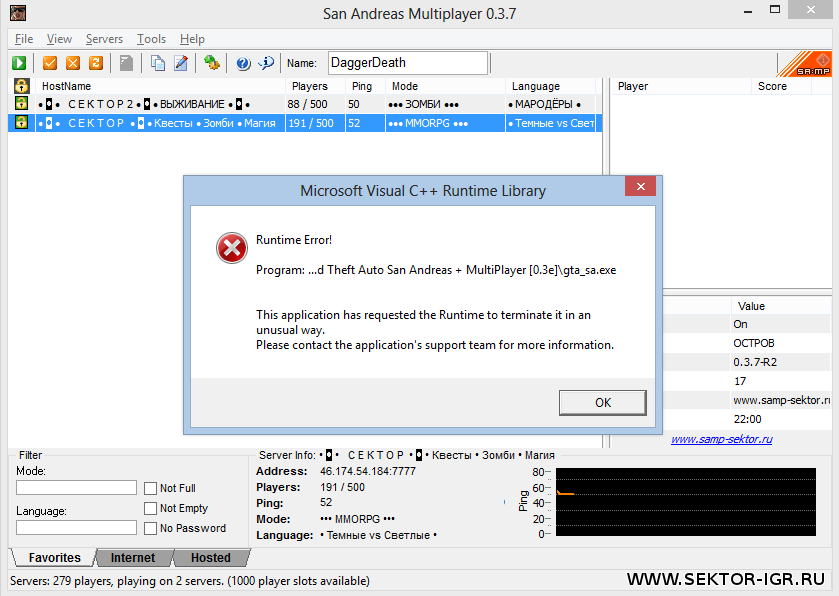
Task: Click the SA:MP logo in the toolbar corner
Action: pos(805,64)
